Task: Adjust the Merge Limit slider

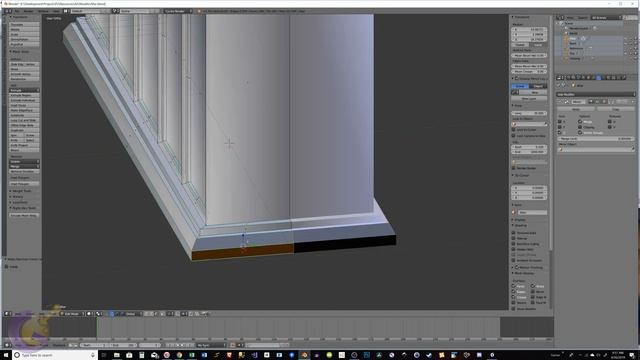Action: coord(596,139)
